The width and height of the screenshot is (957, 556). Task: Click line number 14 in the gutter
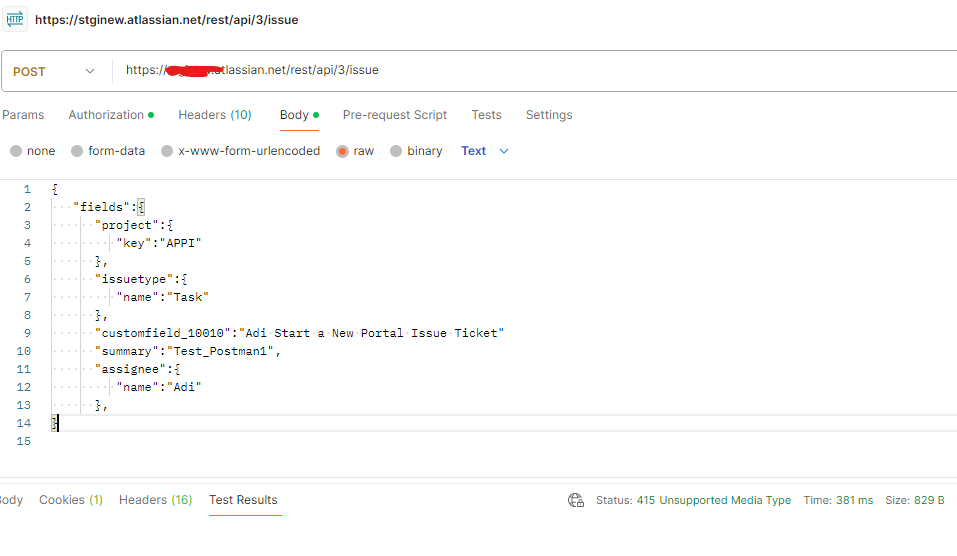(x=24, y=423)
